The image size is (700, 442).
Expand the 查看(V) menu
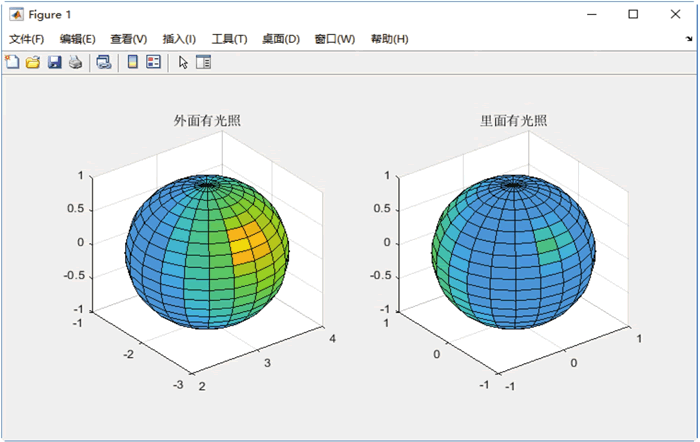coord(129,39)
